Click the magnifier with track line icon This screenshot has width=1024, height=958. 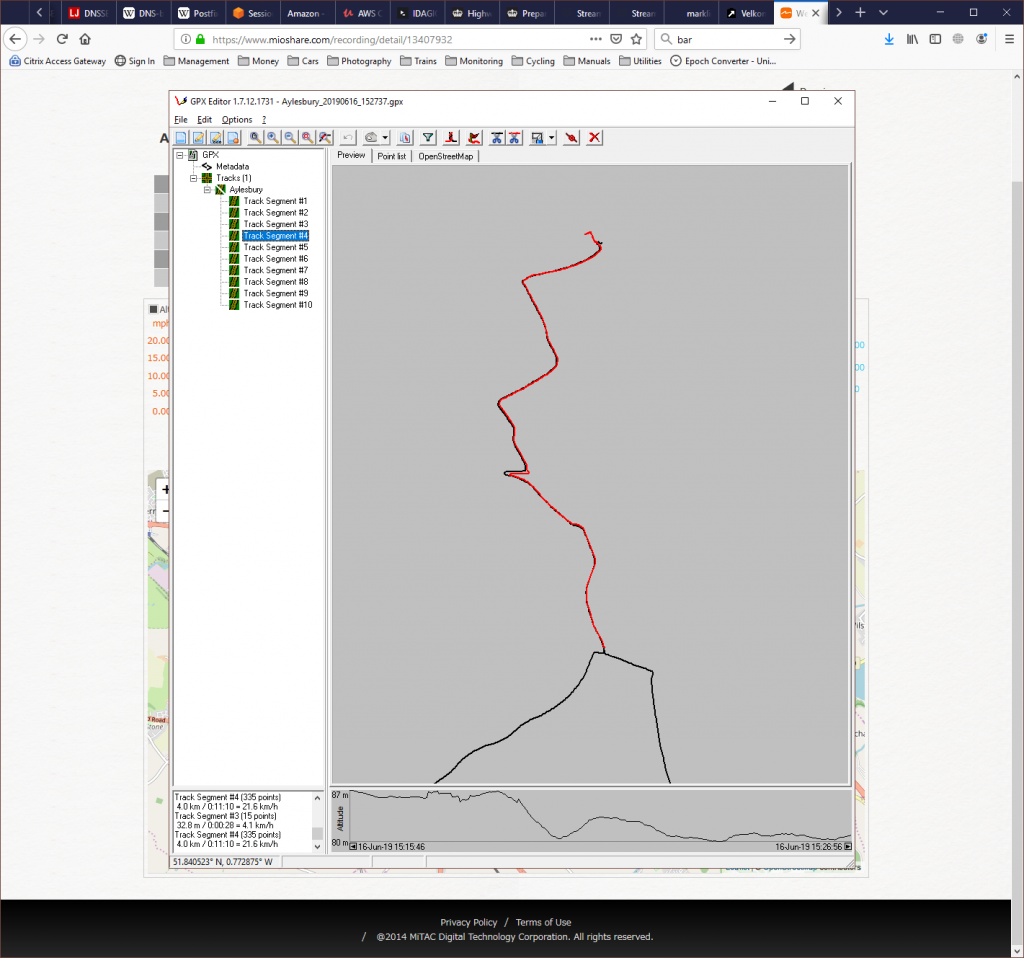tap(325, 138)
